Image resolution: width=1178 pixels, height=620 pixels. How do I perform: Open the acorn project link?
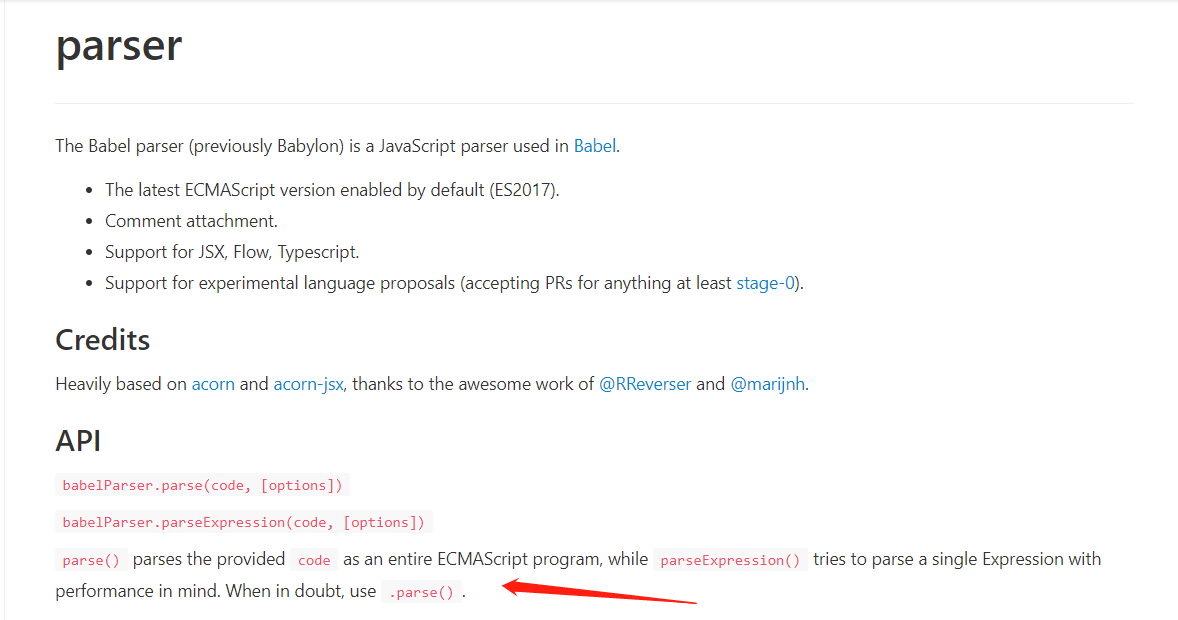[213, 384]
